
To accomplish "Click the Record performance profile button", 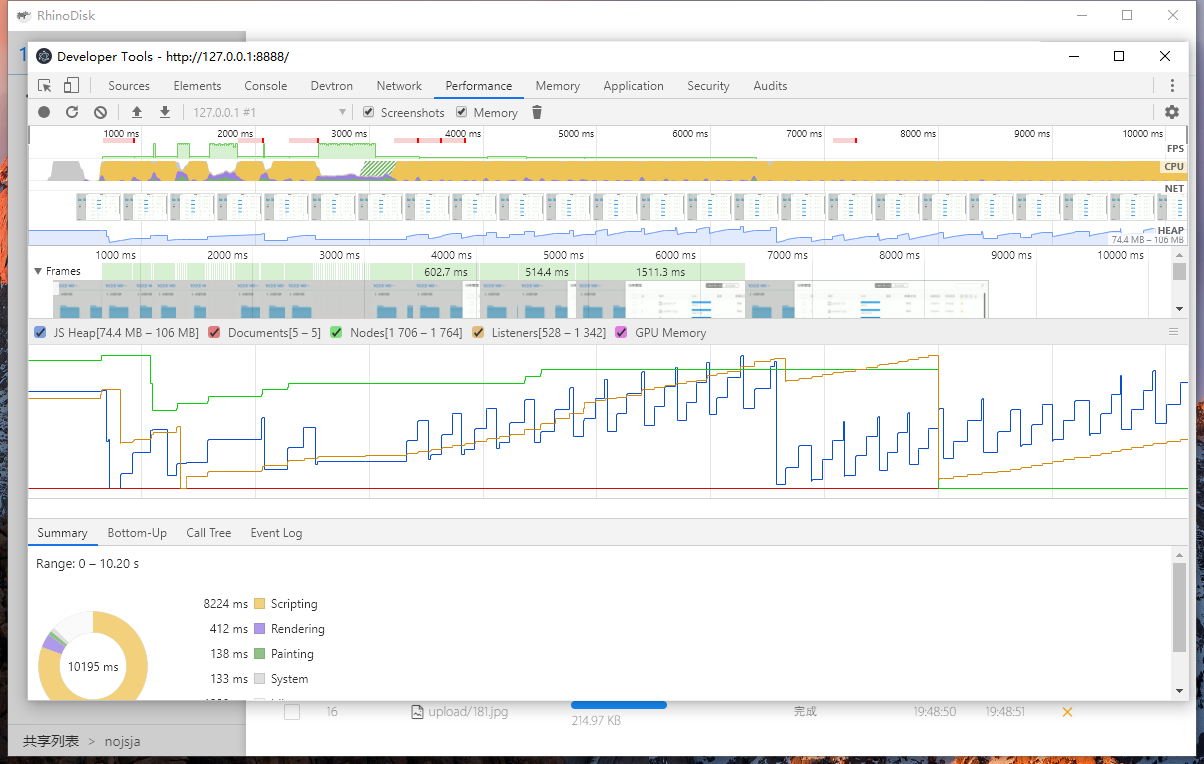I will (x=44, y=113).
